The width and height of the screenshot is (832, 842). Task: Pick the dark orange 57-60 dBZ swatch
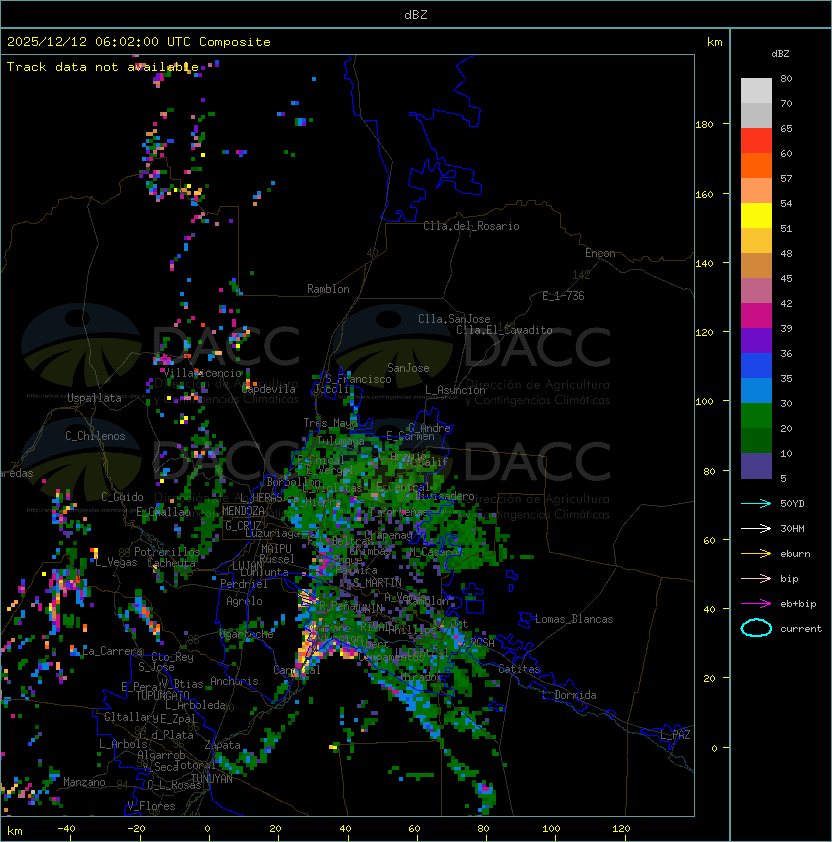tap(756, 165)
